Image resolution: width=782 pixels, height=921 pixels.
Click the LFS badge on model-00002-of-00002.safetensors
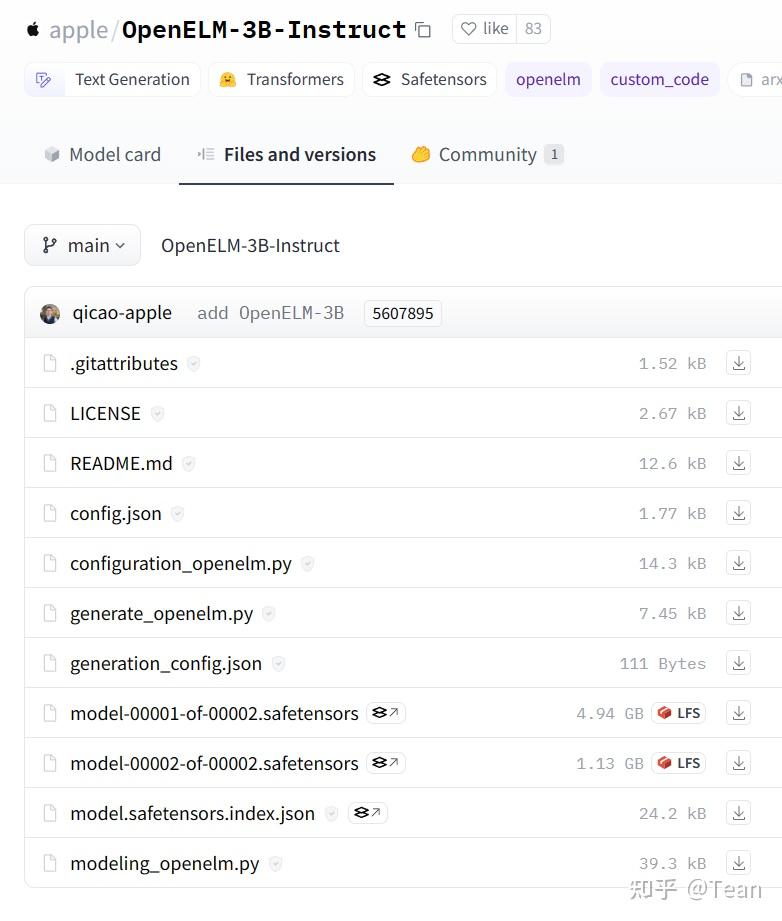(678, 762)
